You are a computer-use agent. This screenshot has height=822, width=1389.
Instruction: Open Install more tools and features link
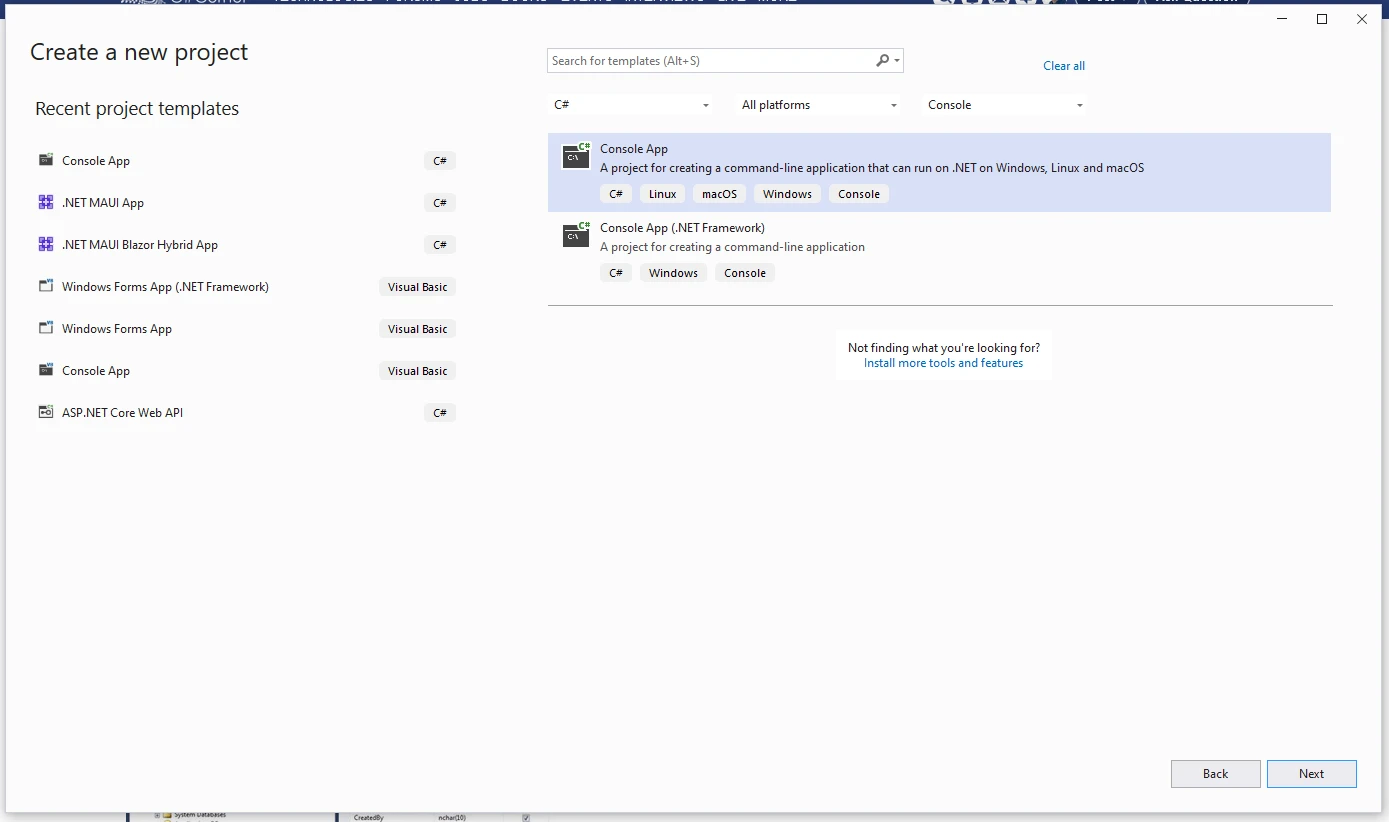[943, 363]
